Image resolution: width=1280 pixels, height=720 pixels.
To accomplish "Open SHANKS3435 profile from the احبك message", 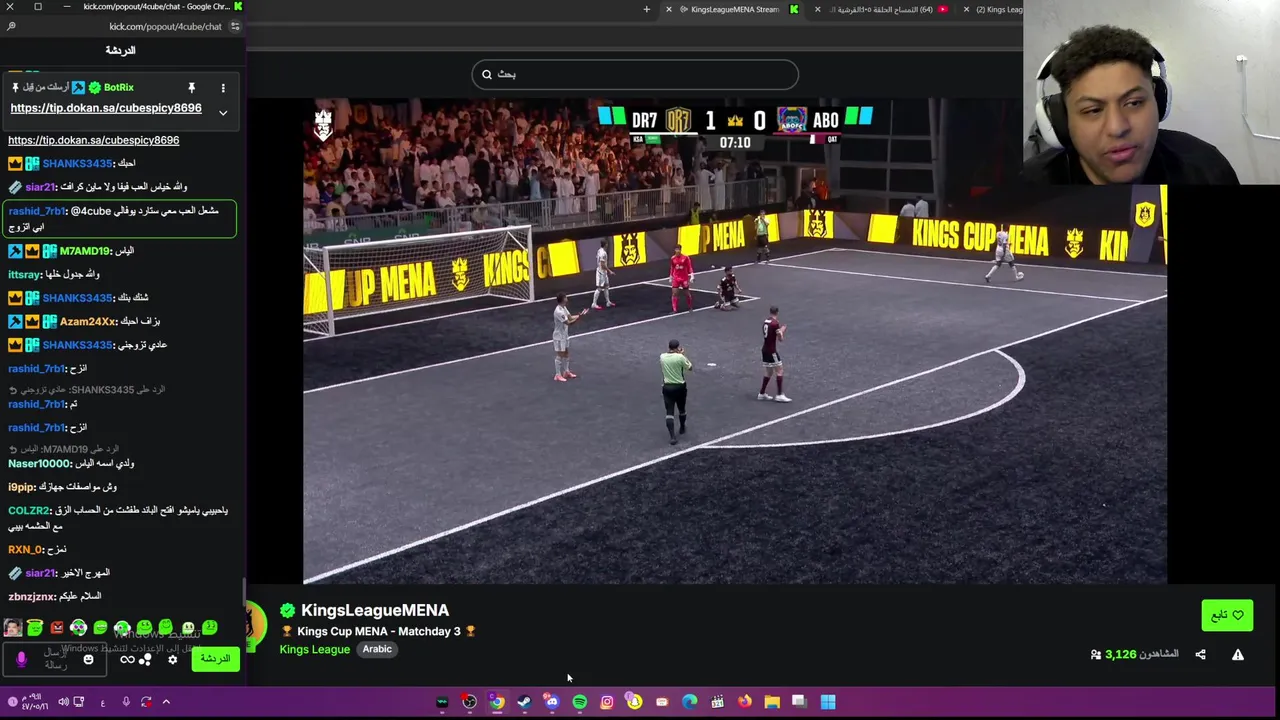I will pos(78,163).
